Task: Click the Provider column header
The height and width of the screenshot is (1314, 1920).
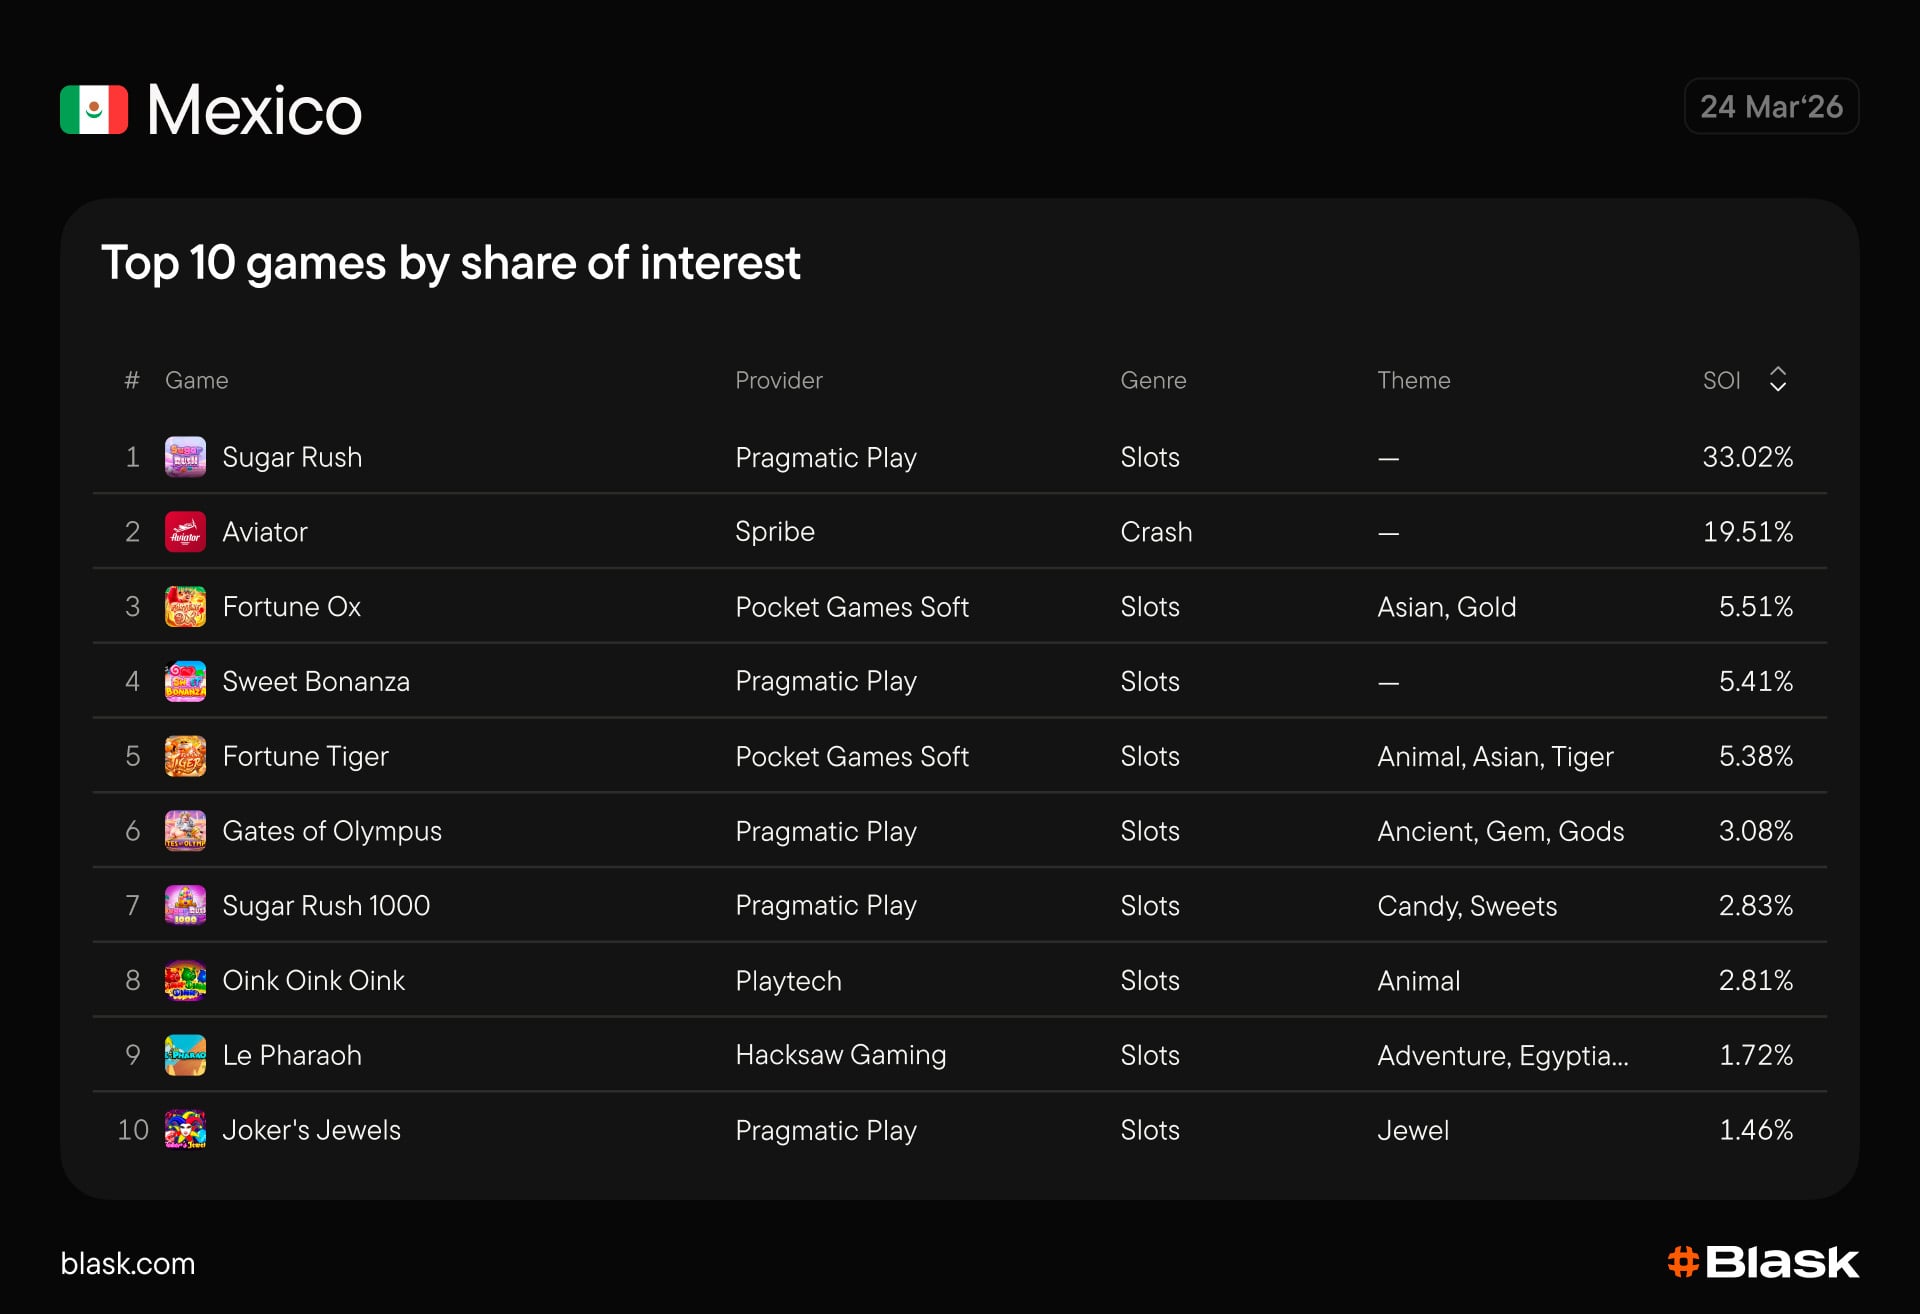Action: [778, 380]
